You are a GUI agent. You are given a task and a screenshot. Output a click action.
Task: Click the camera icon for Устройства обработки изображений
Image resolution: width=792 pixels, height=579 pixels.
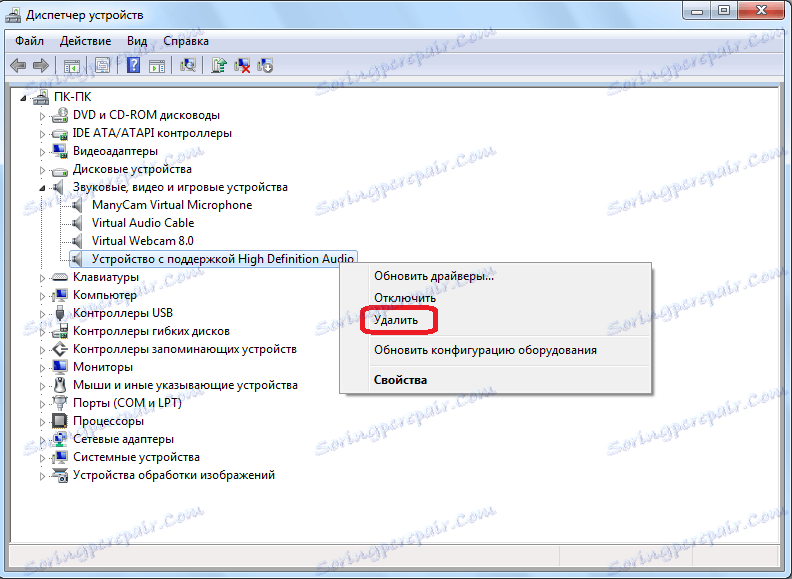coord(60,475)
